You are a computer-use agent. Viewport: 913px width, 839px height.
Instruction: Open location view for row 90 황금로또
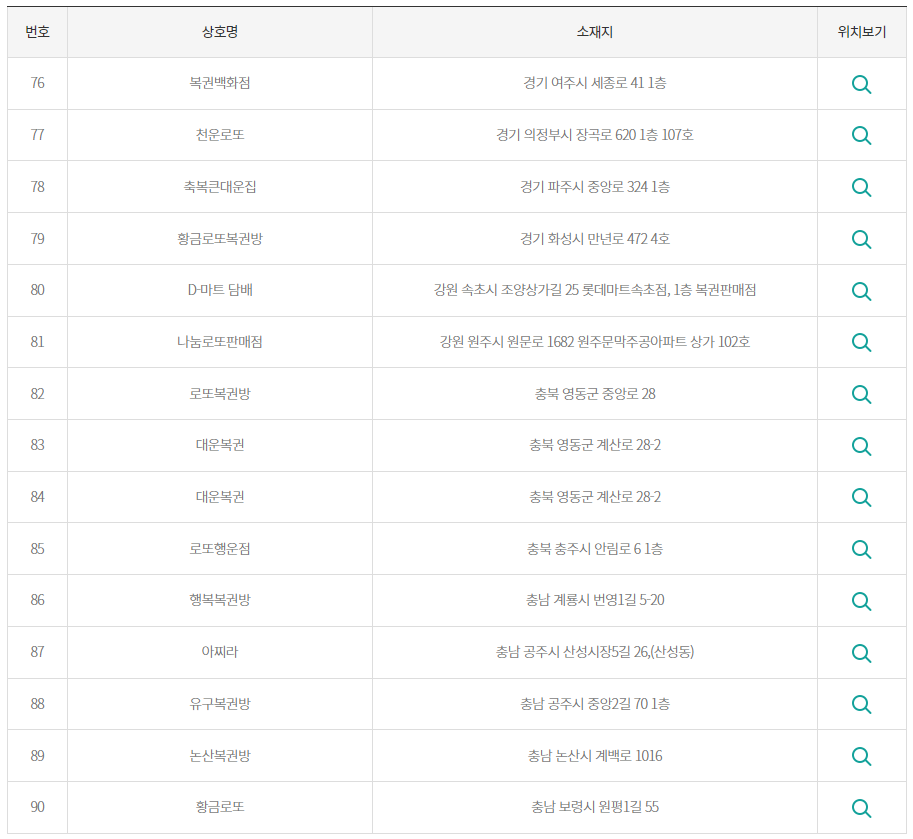click(861, 808)
